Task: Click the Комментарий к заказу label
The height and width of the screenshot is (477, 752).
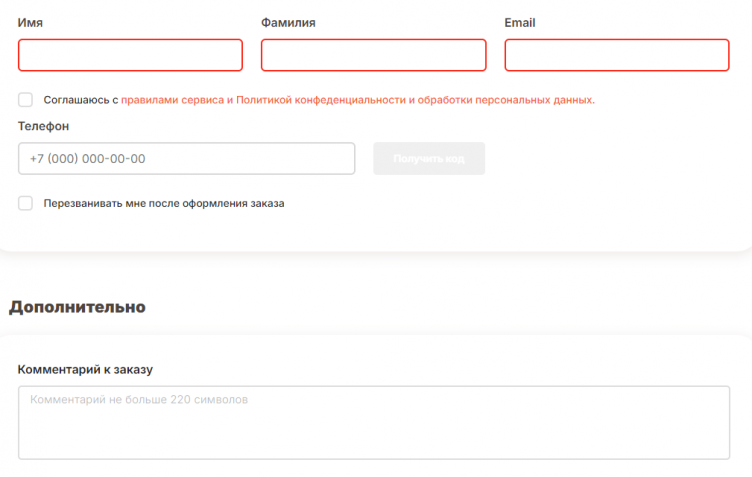Action: [85, 370]
